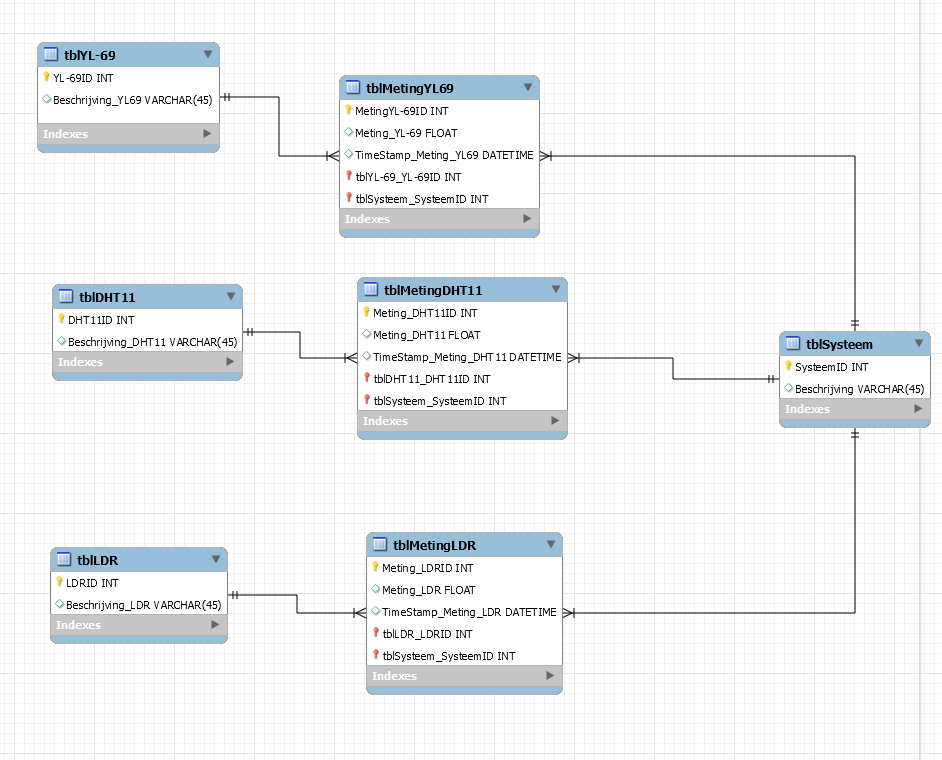Select the tblMetingYL69 table title

[x=410, y=88]
